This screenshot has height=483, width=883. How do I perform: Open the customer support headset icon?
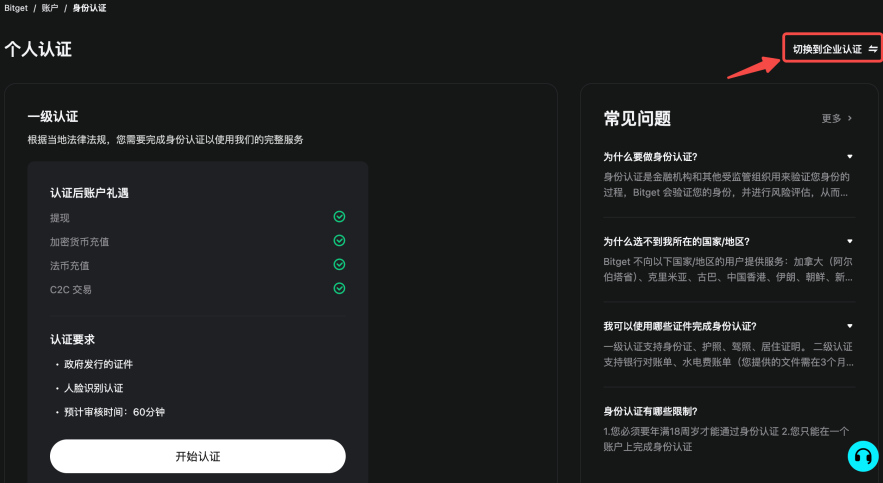[861, 456]
